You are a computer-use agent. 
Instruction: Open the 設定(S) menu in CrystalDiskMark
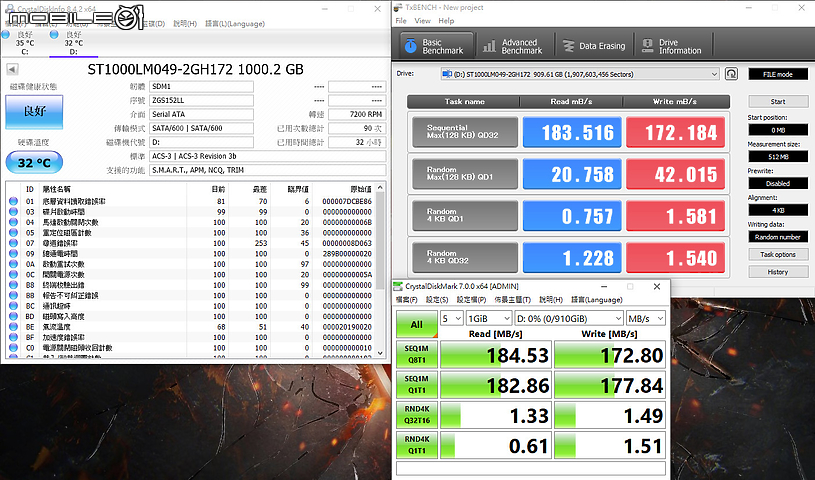pos(437,300)
